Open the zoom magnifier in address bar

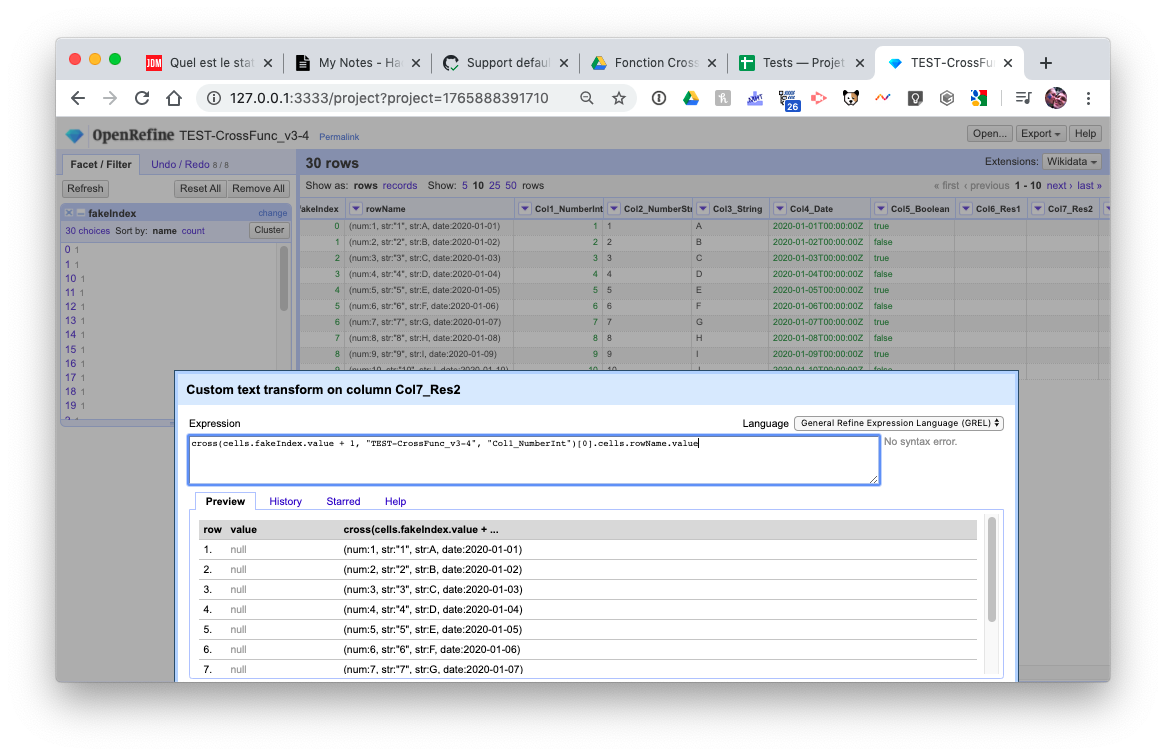(x=587, y=98)
